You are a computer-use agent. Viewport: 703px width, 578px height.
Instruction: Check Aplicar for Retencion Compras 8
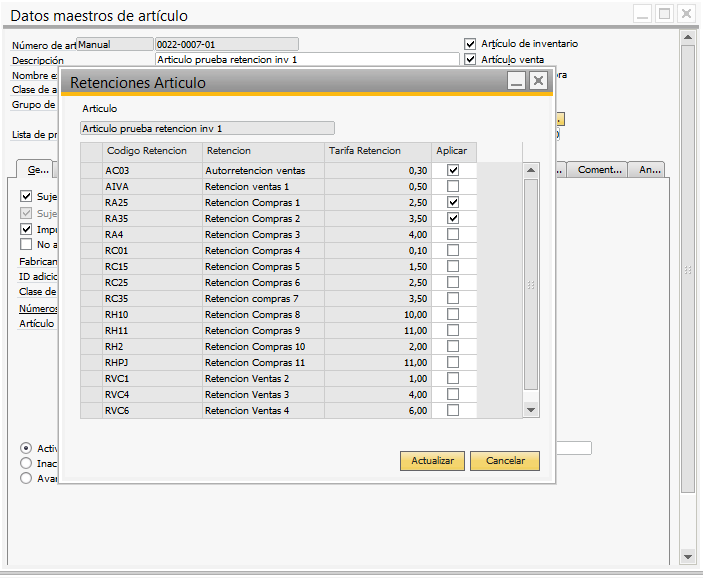(453, 315)
